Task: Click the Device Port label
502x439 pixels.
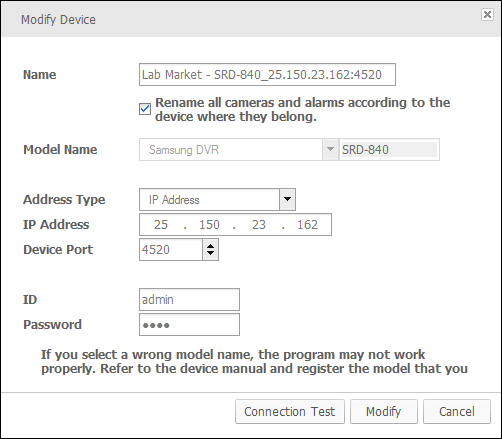Action: click(x=58, y=250)
